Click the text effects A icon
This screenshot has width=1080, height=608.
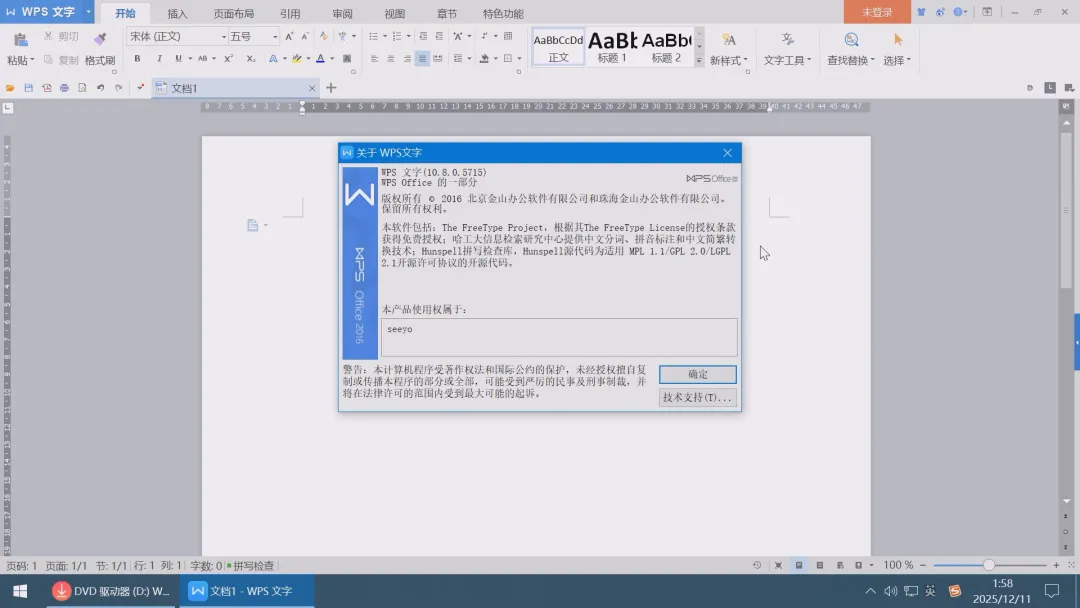pyautogui.click(x=273, y=59)
